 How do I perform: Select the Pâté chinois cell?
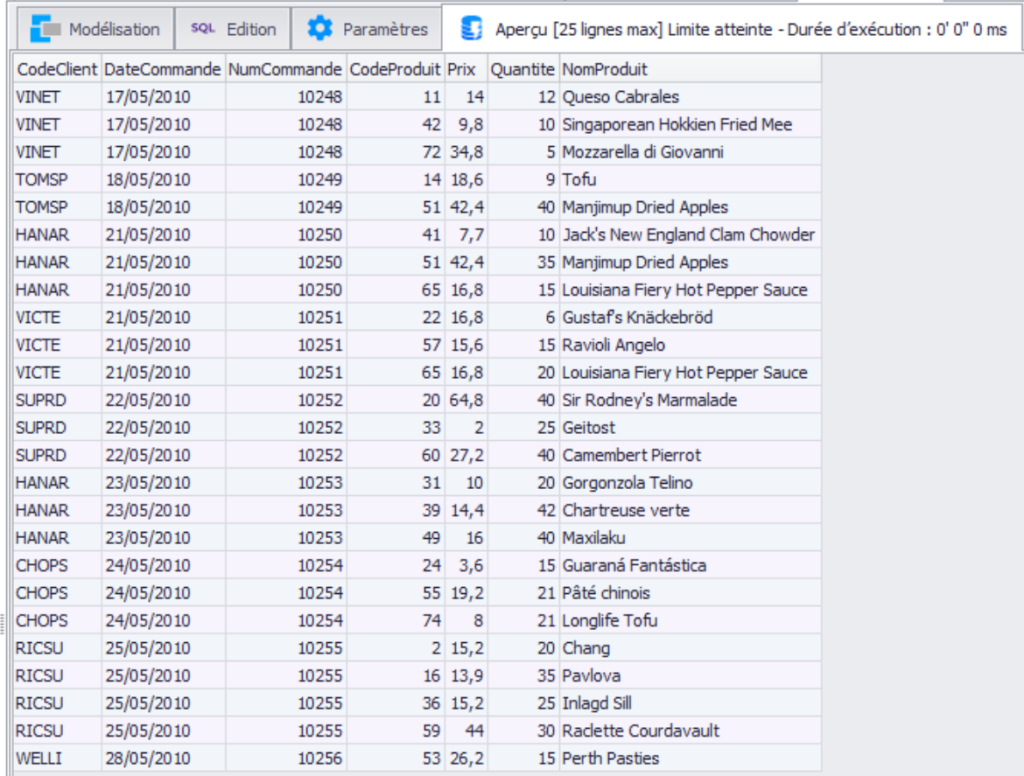(x=690, y=592)
